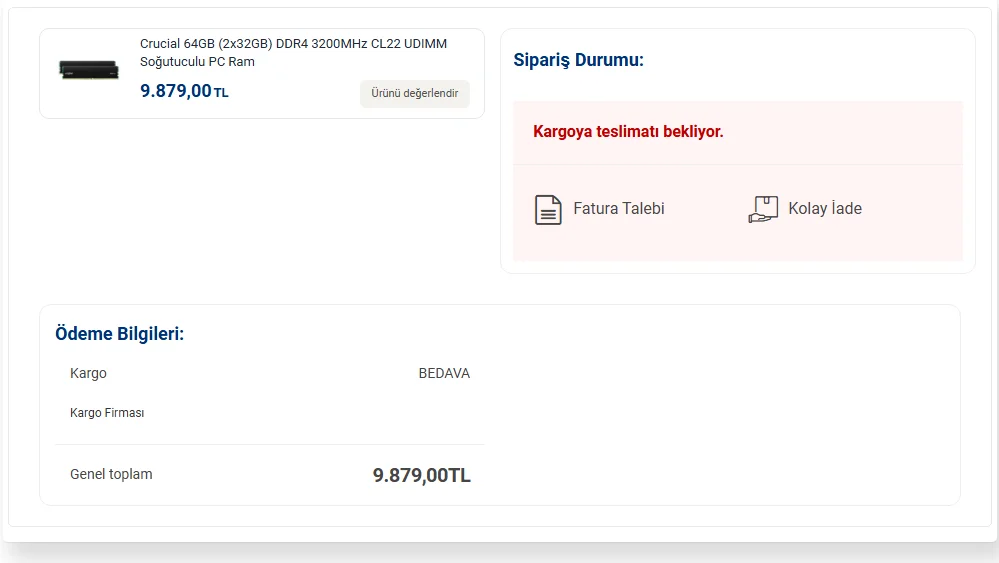Open the Crucial RAM product thumbnail
Screen dimensions: 999x563
(x=89, y=70)
